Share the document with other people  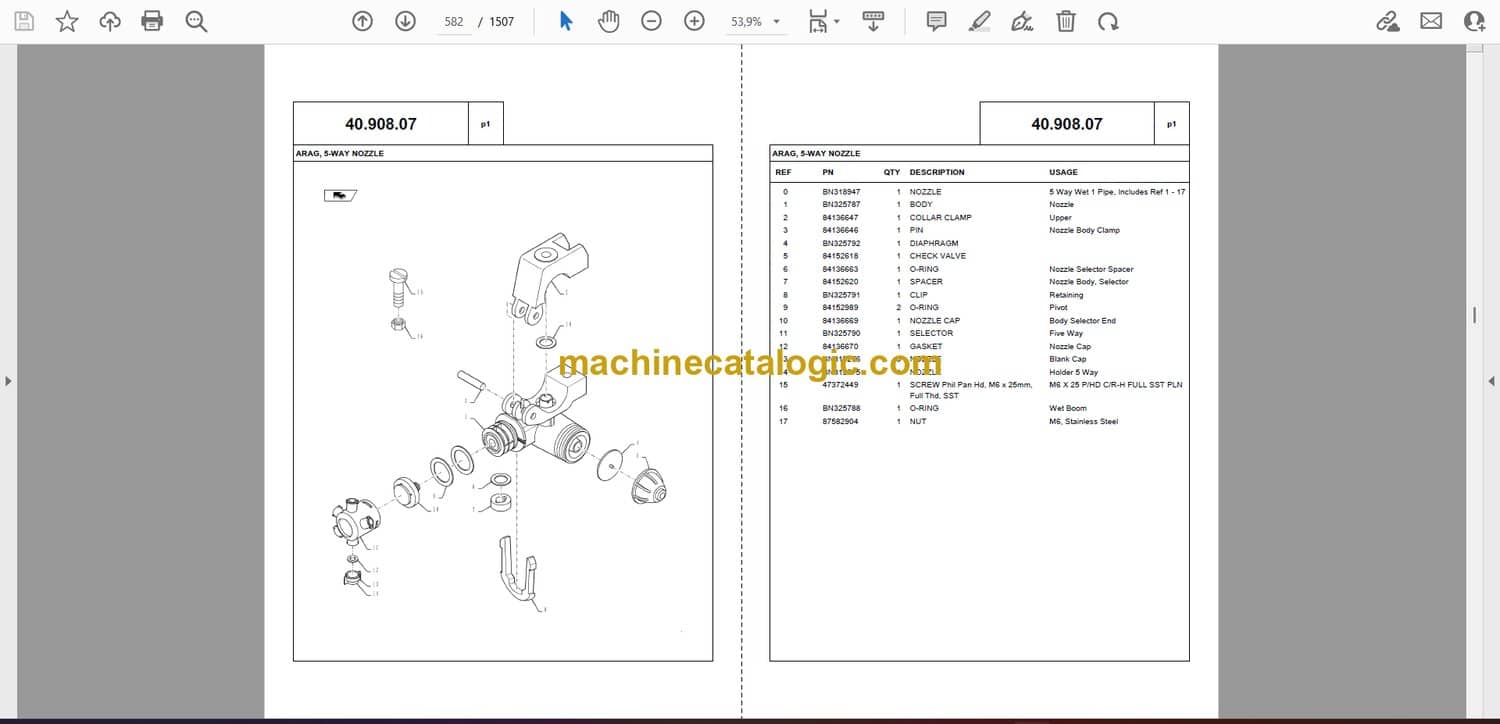tap(1474, 21)
